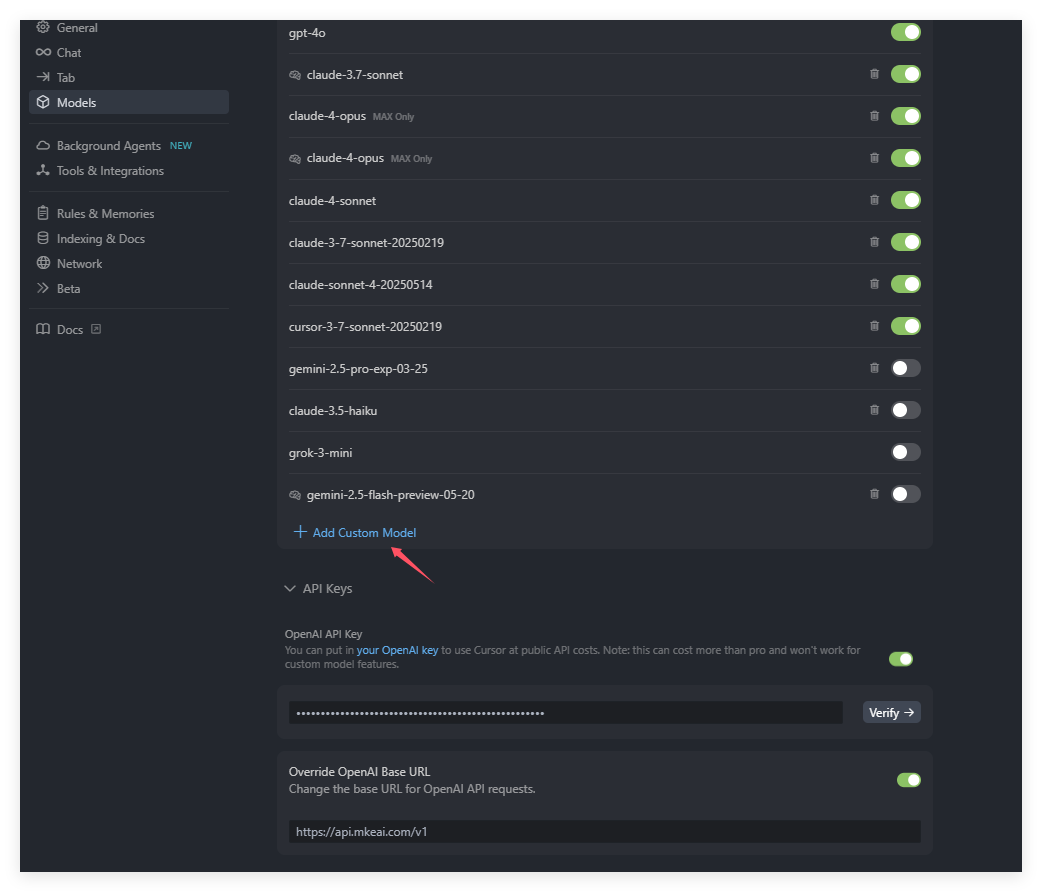Viewport: 1042px width, 892px height.
Task: Click the Indexing & Docs database icon
Action: pos(43,238)
